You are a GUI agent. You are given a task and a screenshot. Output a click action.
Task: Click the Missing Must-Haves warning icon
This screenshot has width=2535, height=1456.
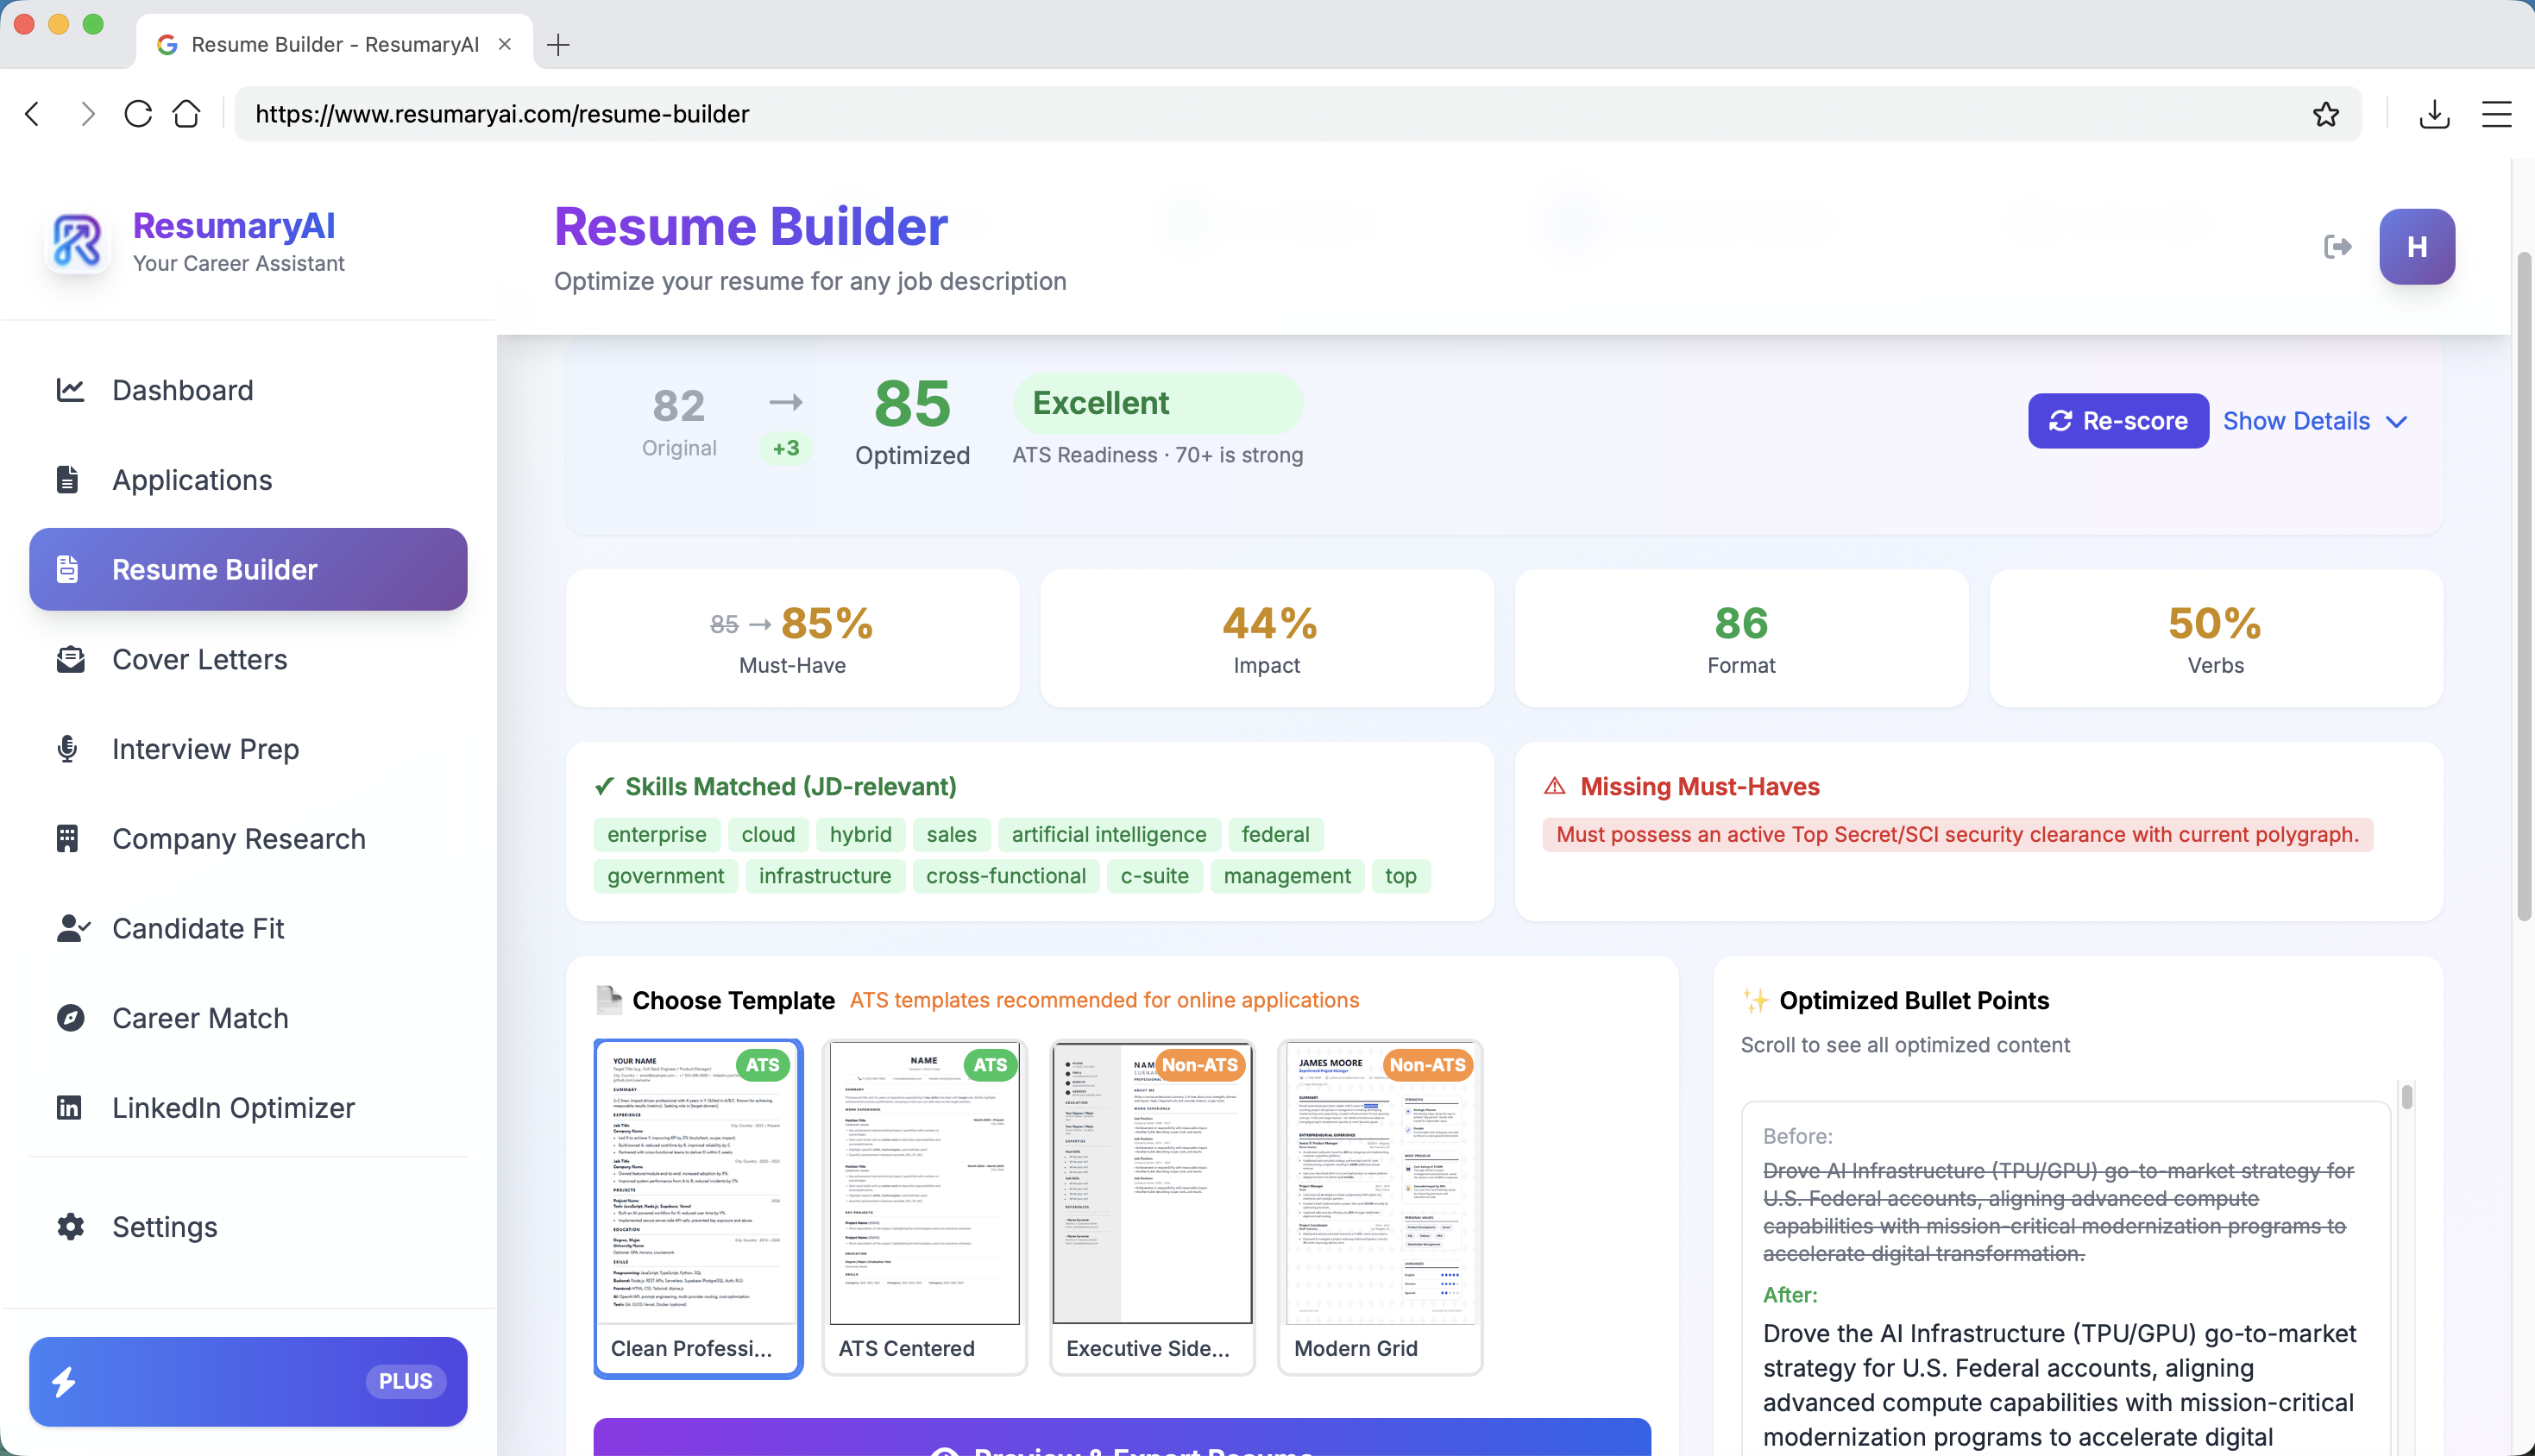point(1555,786)
